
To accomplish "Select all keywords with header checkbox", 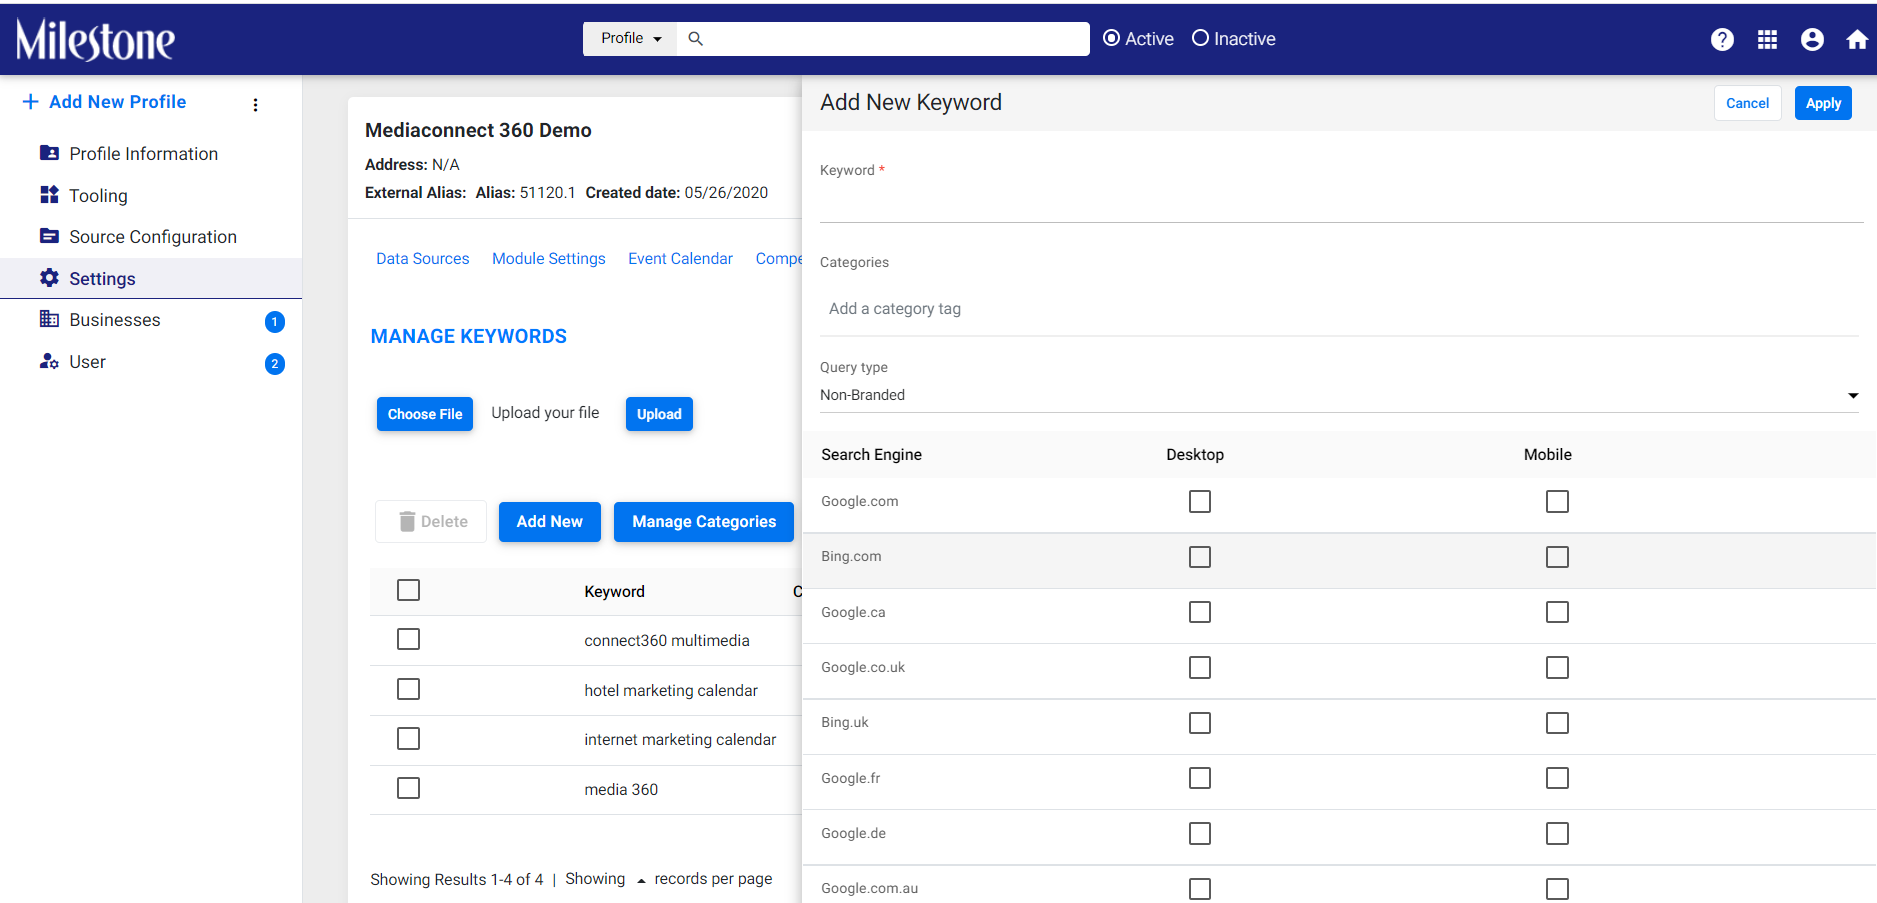I will tap(408, 590).
